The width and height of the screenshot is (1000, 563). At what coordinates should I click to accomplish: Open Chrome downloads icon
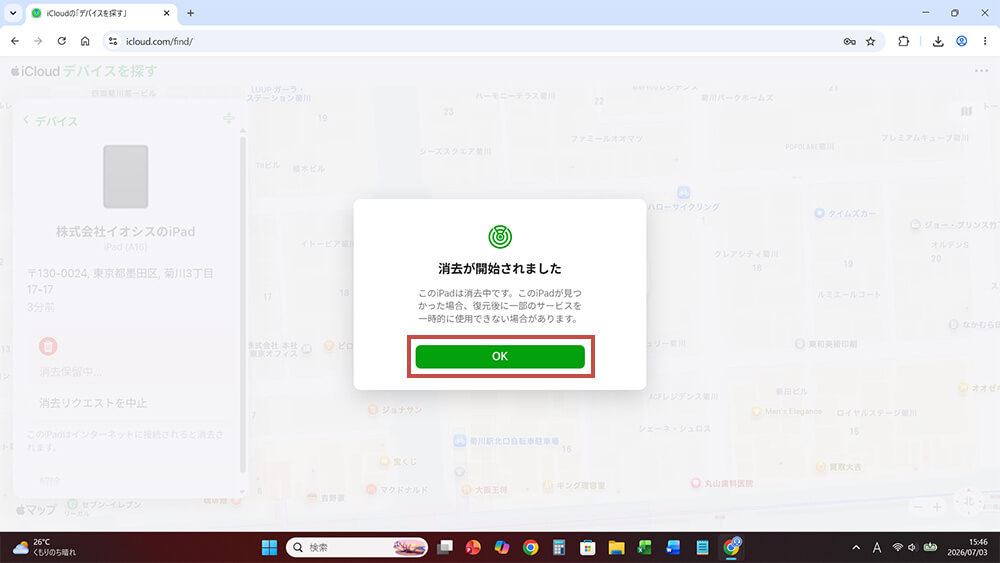pyautogui.click(x=938, y=41)
